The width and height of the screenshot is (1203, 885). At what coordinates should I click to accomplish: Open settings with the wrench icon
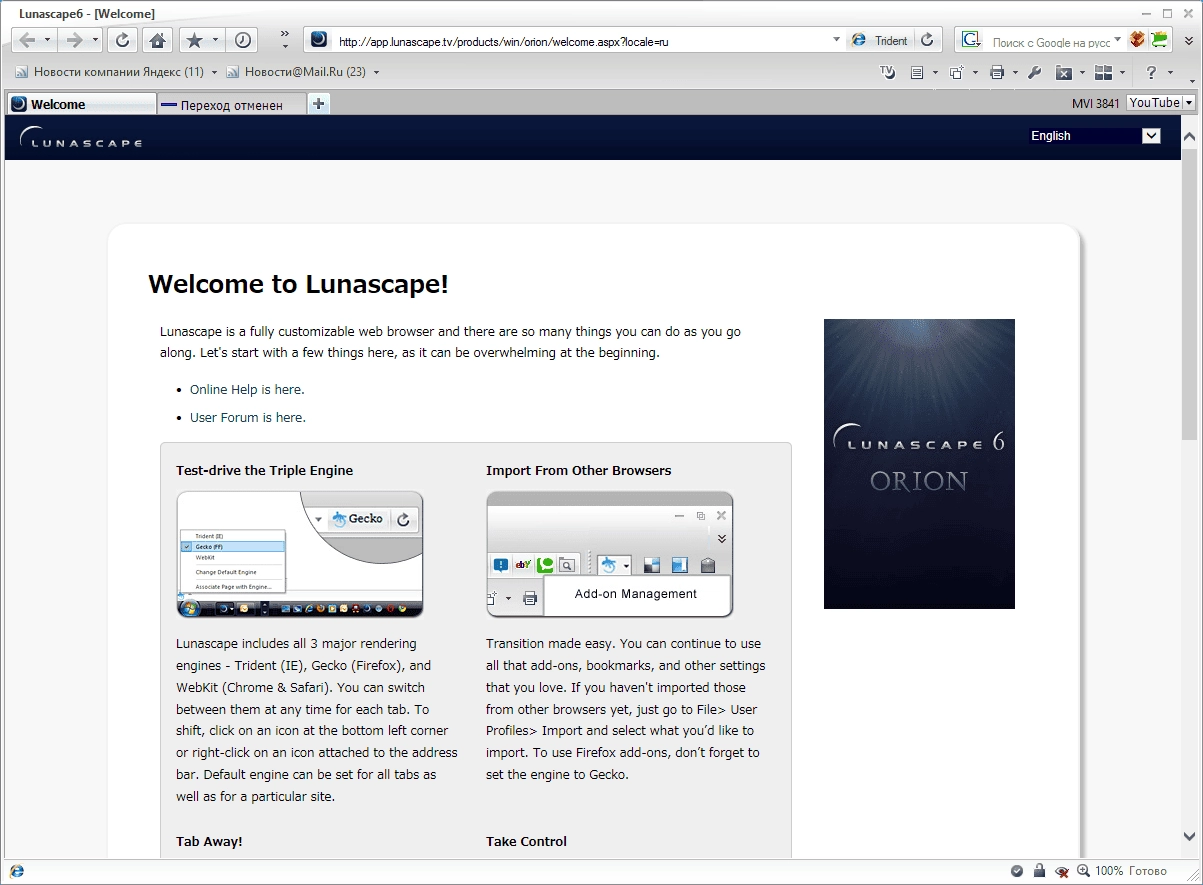[x=1035, y=72]
